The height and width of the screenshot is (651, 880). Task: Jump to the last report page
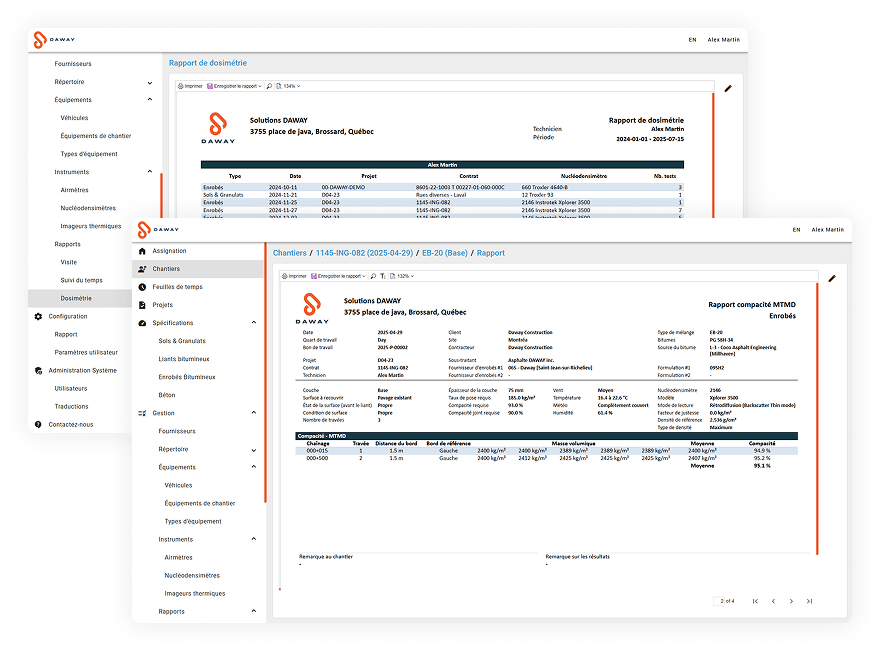pyautogui.click(x=809, y=601)
